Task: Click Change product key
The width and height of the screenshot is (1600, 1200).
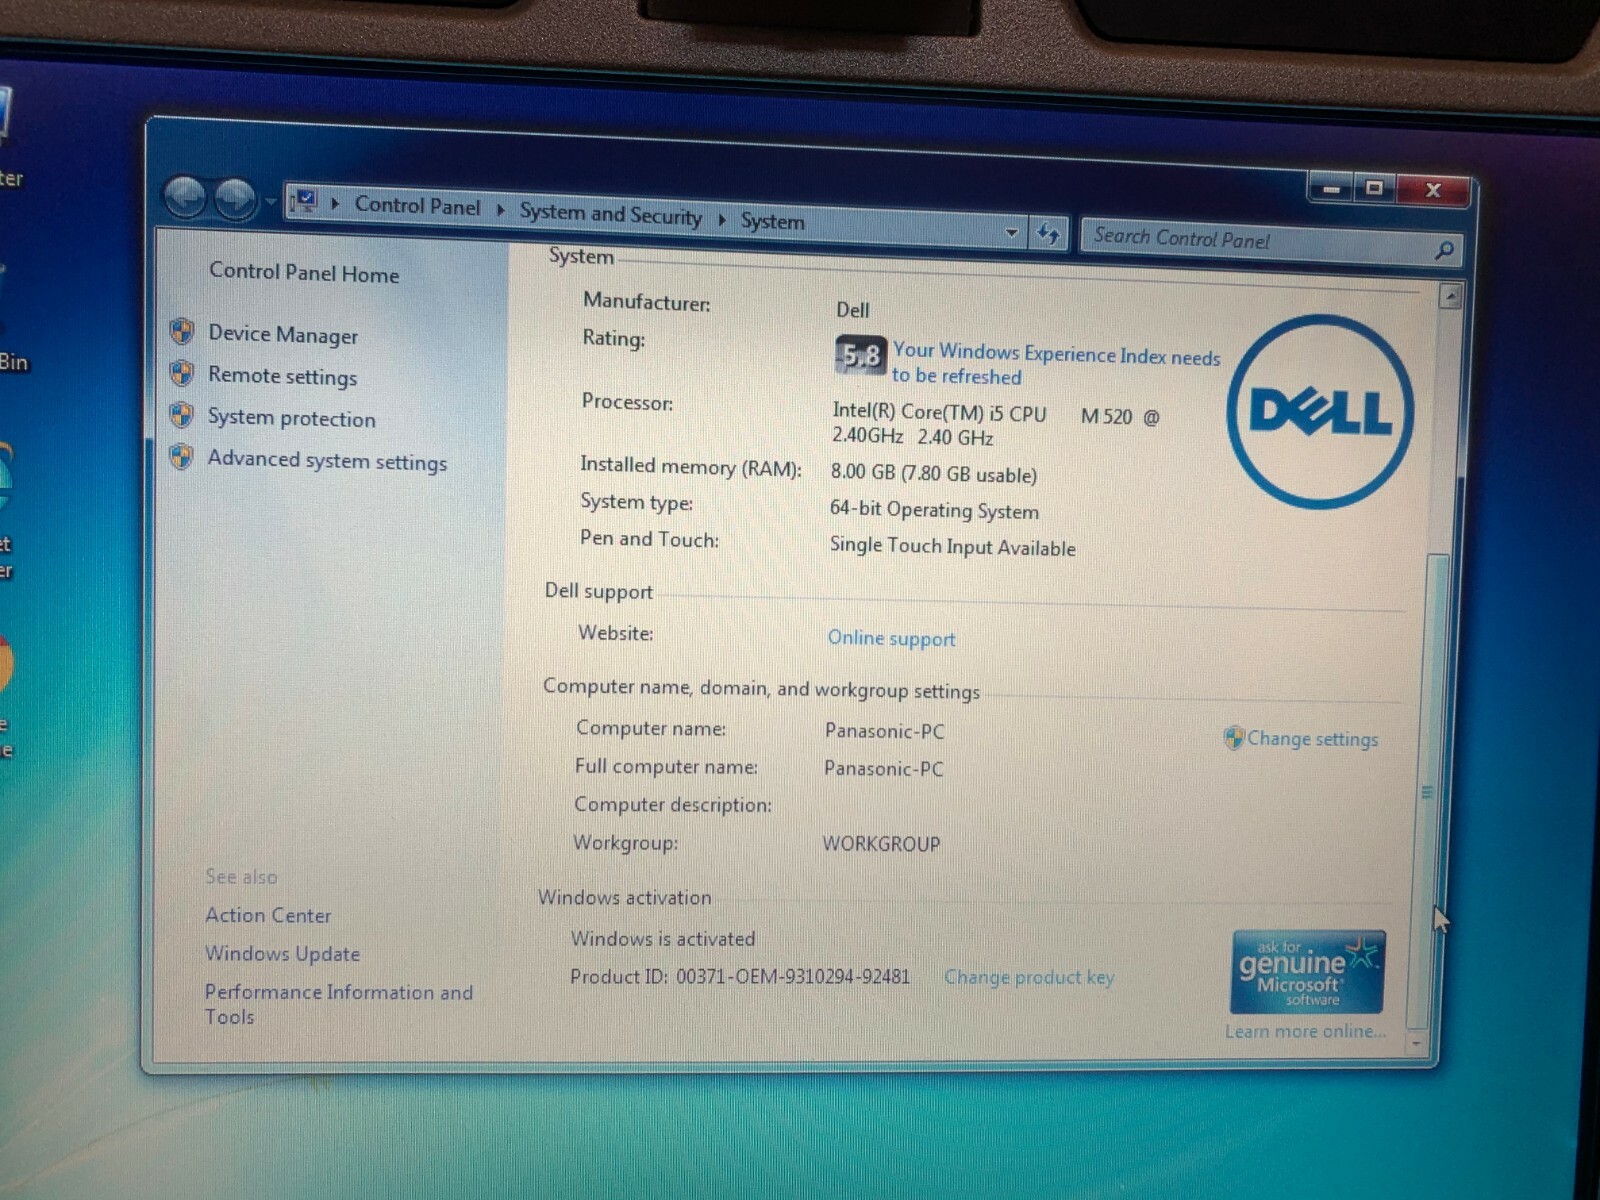Action: click(x=1029, y=977)
